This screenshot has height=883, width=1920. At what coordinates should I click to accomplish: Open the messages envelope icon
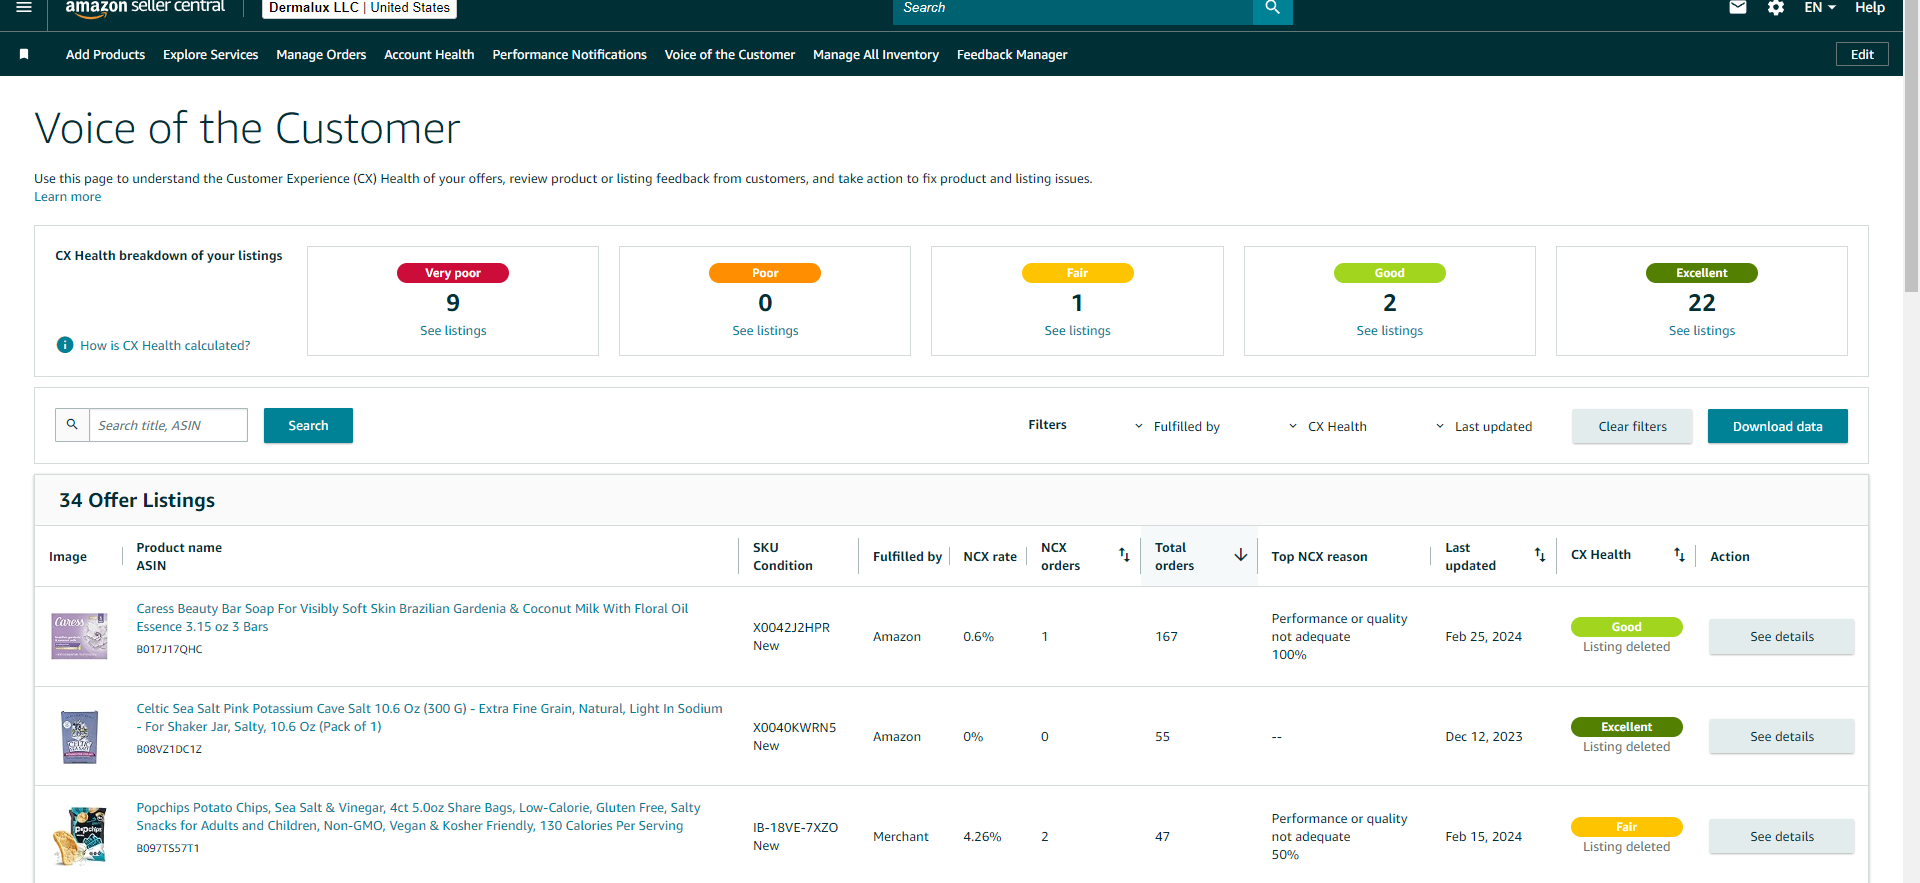pos(1738,8)
